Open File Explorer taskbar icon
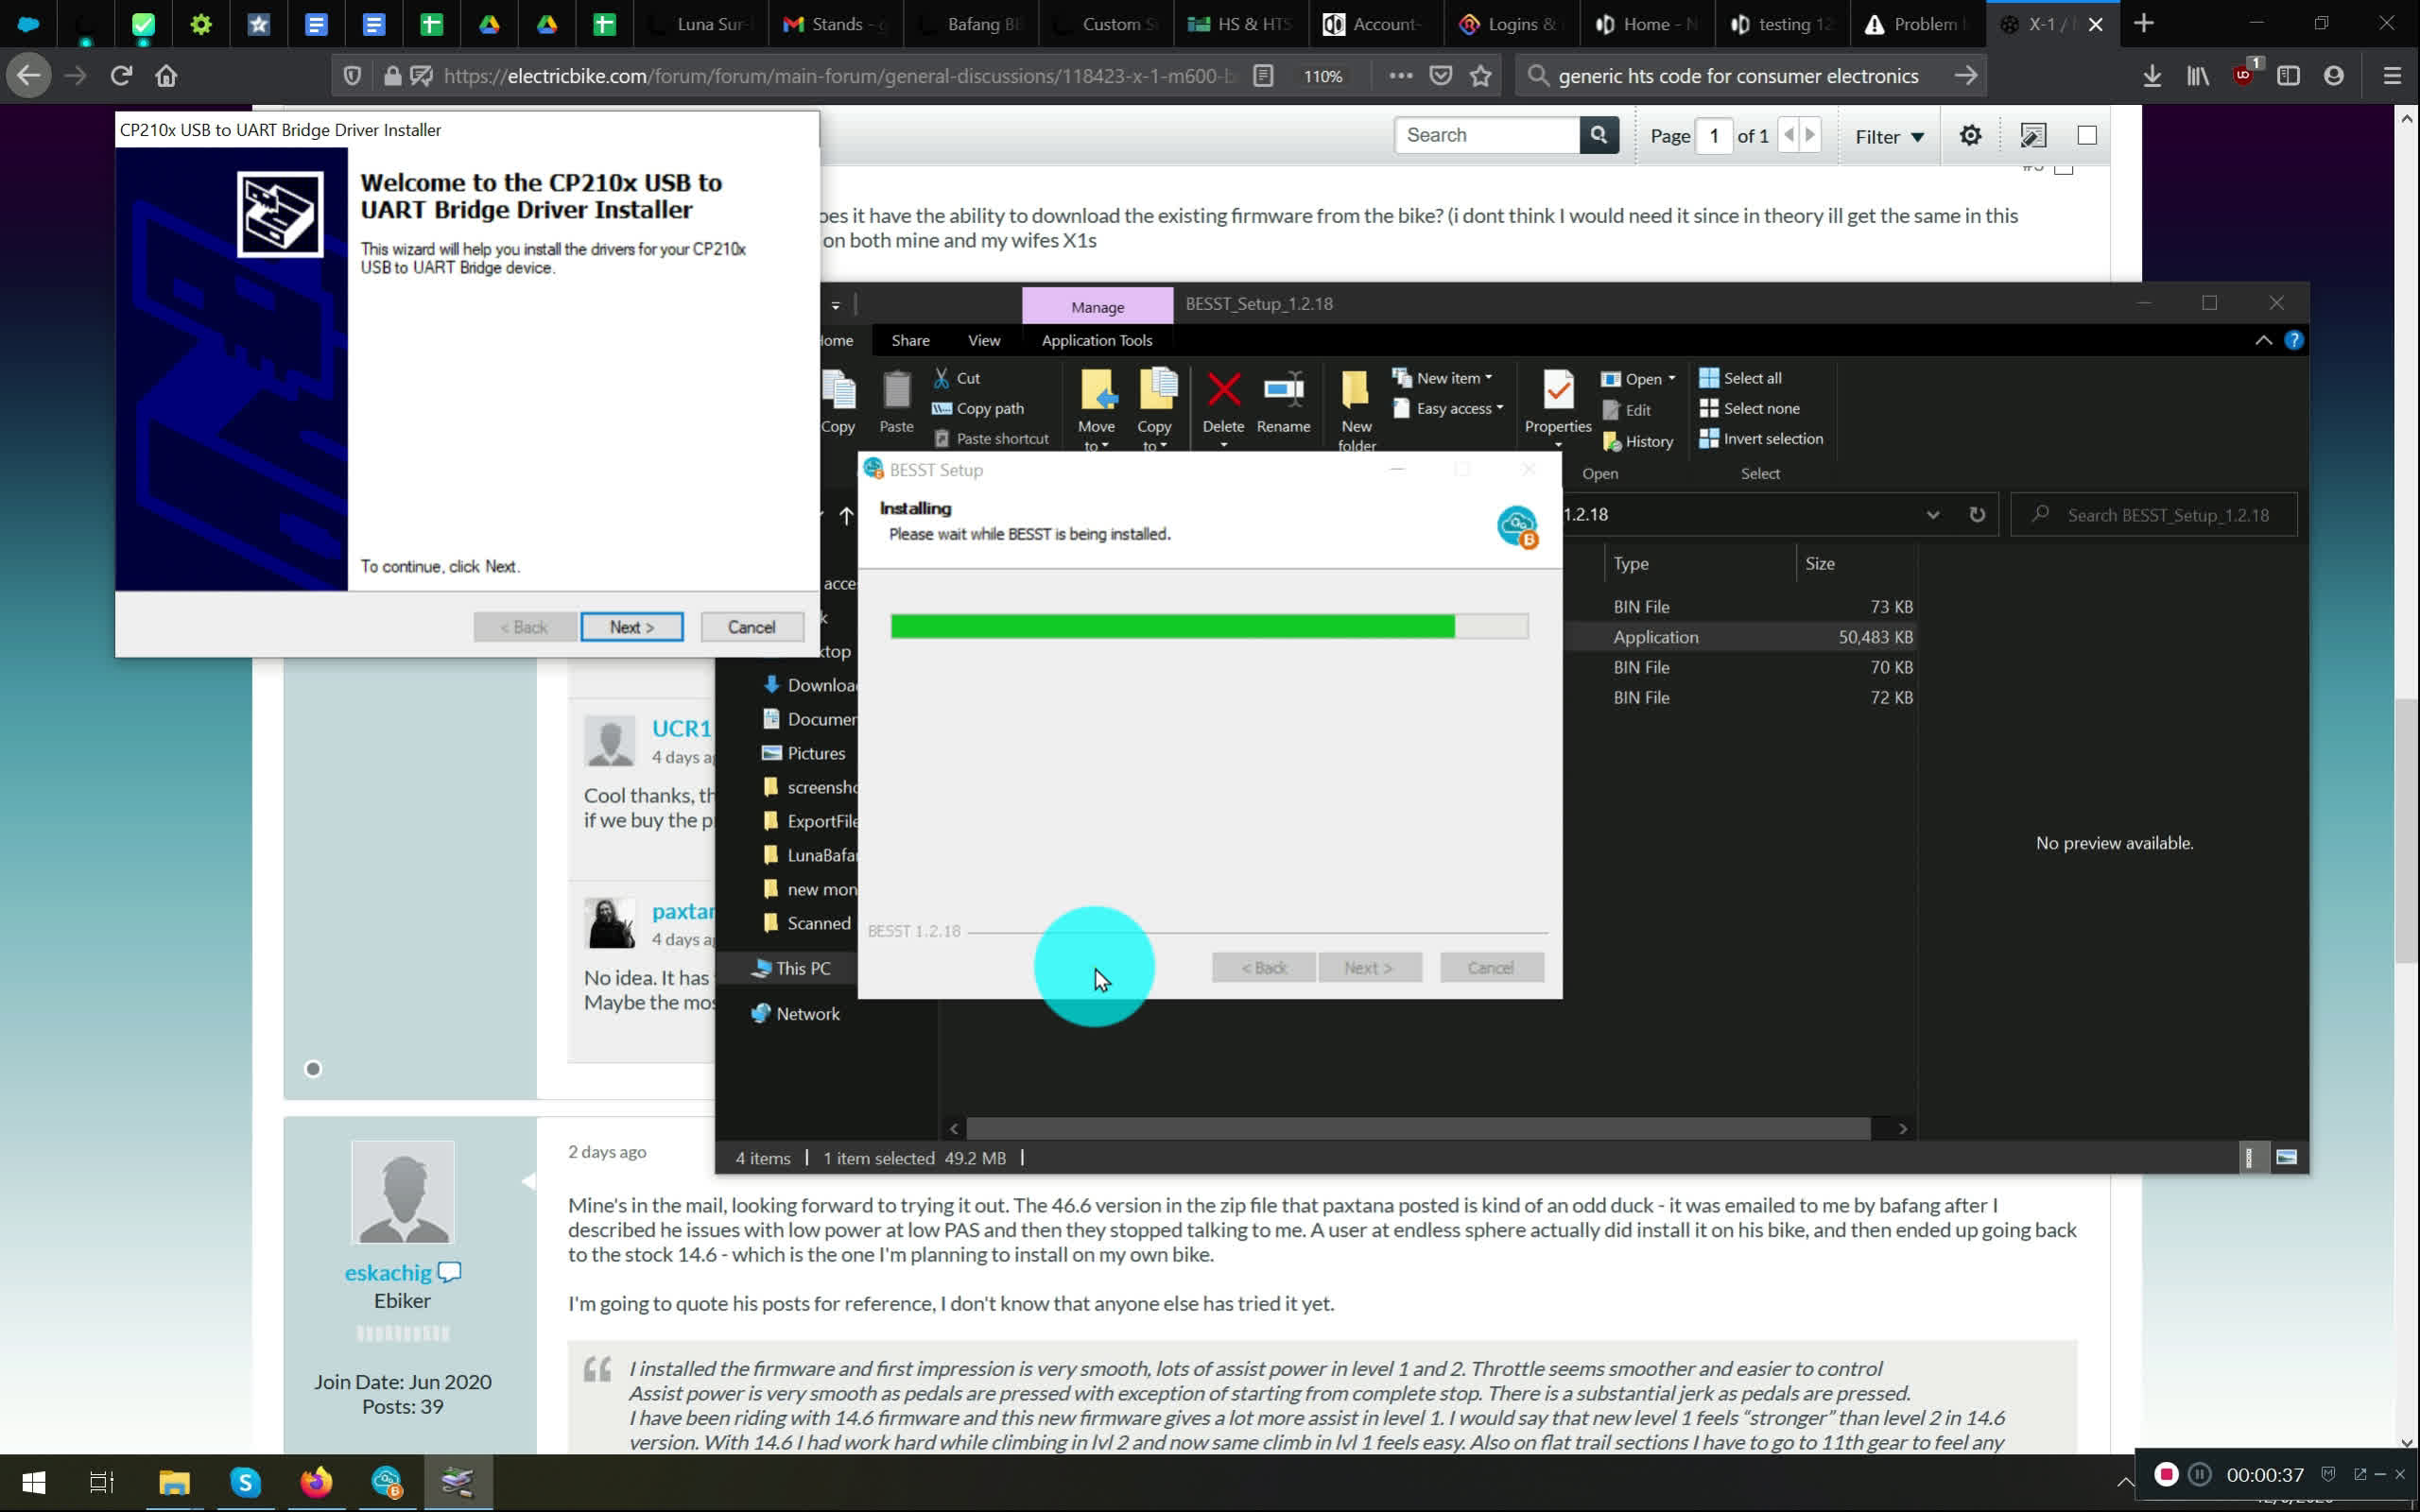The height and width of the screenshot is (1512, 2420). [174, 1482]
